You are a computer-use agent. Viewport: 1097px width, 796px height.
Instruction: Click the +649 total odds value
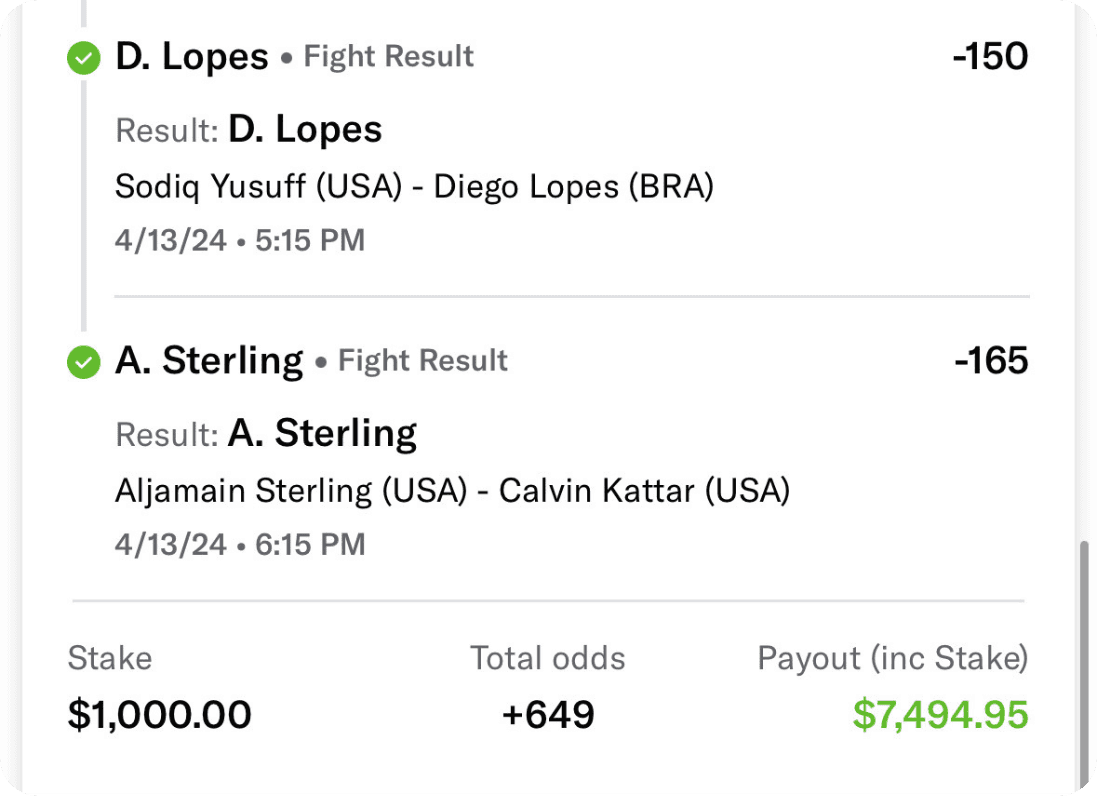click(548, 715)
